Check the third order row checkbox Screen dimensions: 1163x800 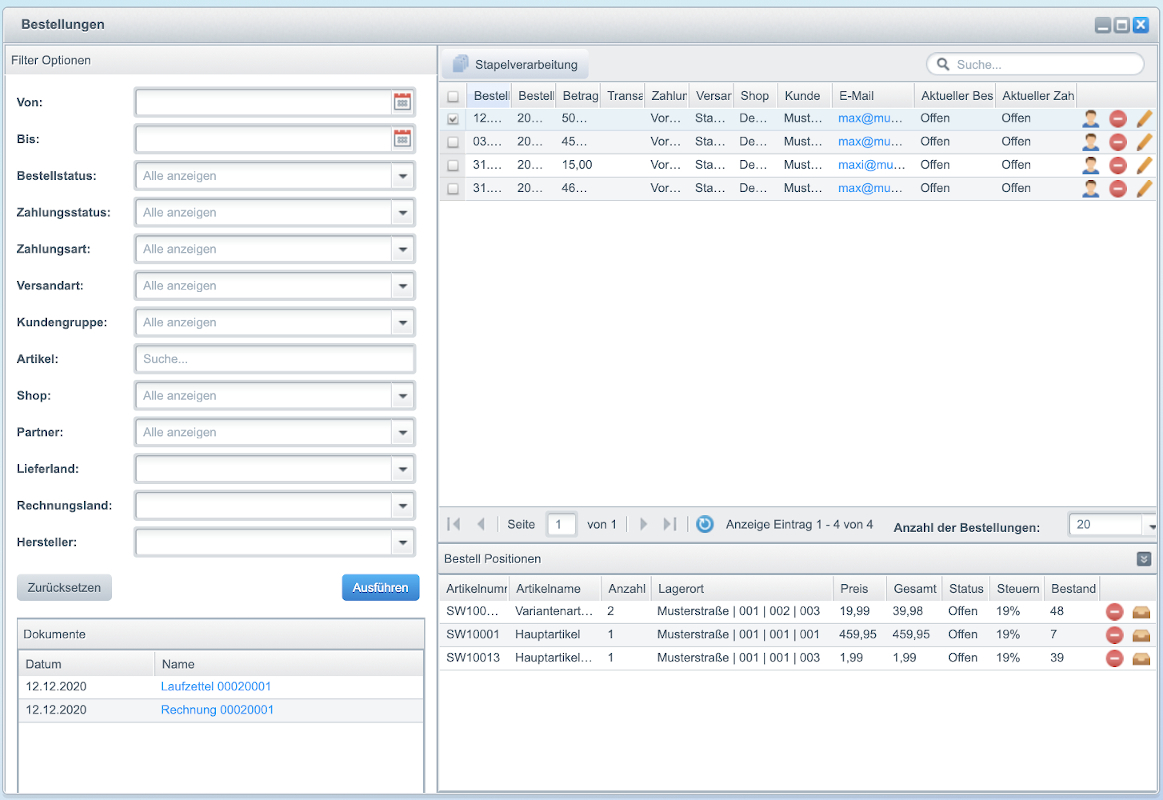pos(453,165)
